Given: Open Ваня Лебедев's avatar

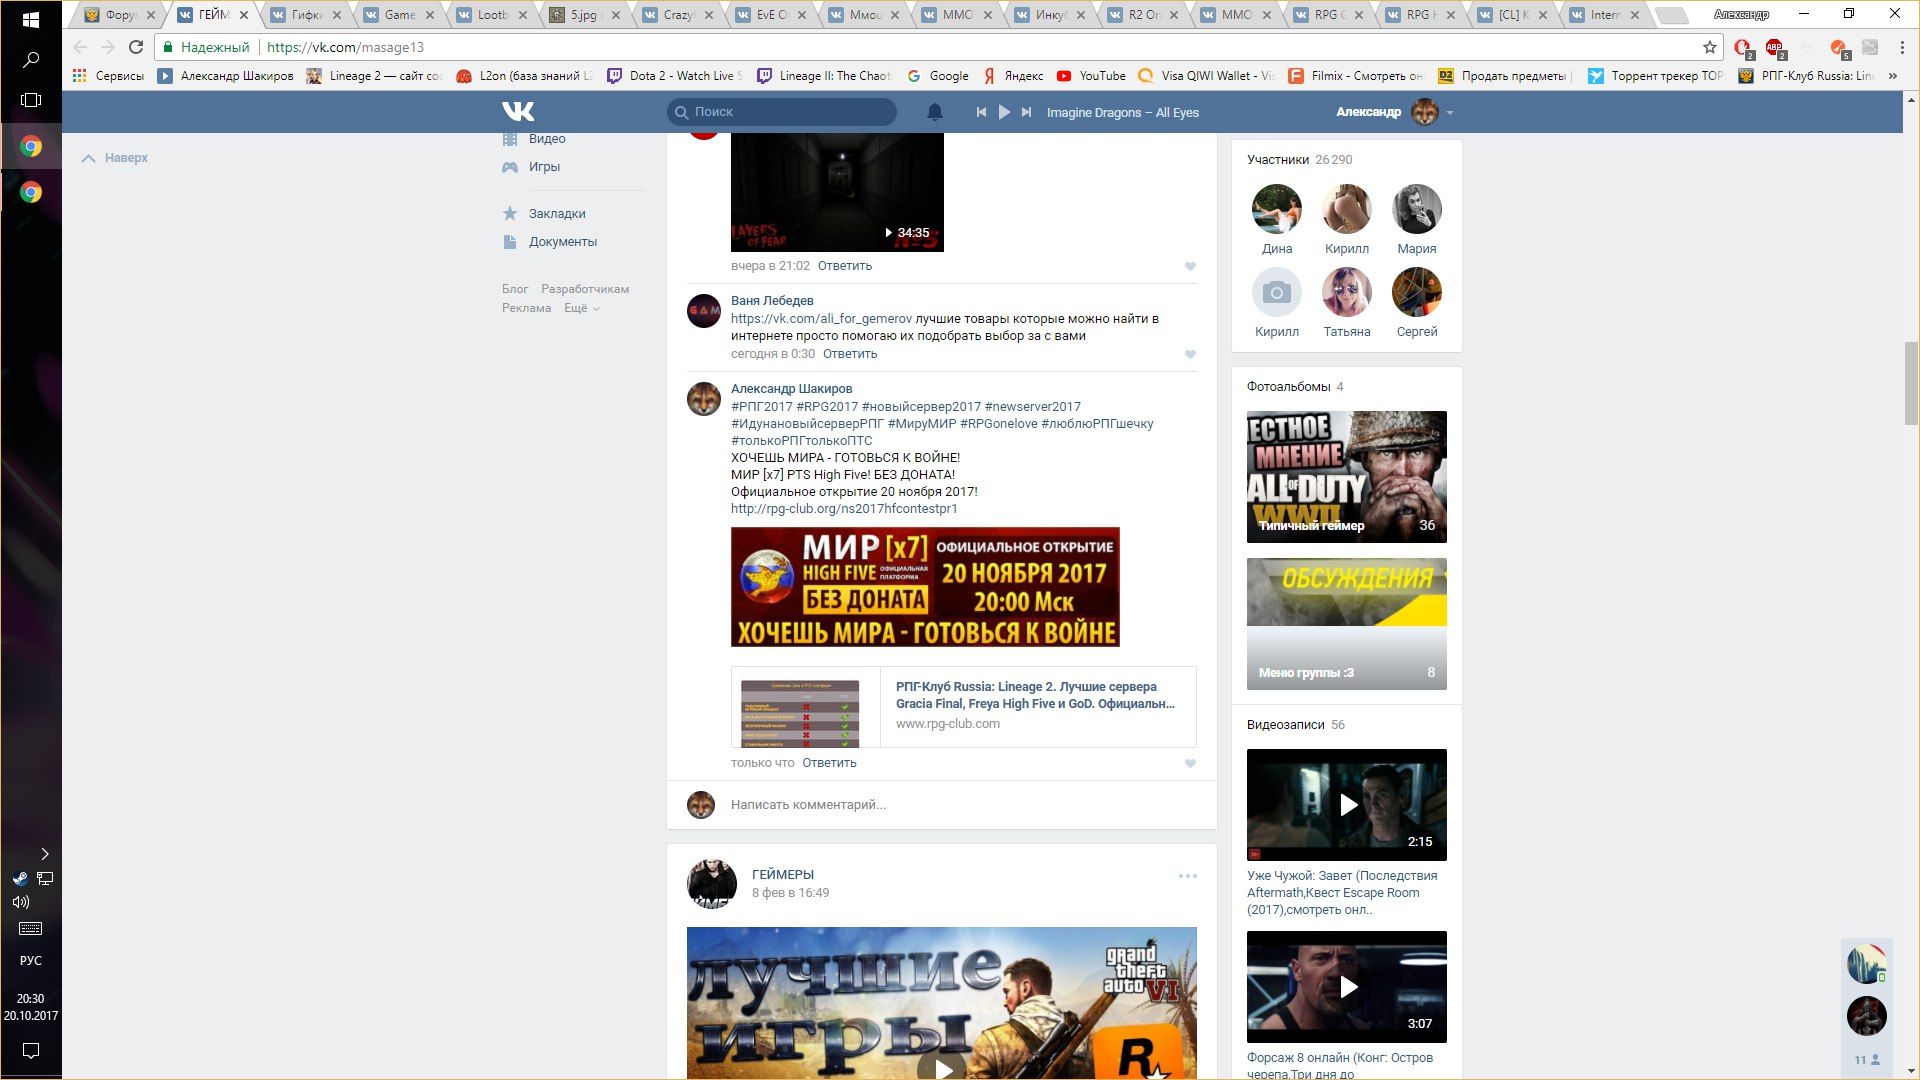Looking at the screenshot, I should (704, 311).
